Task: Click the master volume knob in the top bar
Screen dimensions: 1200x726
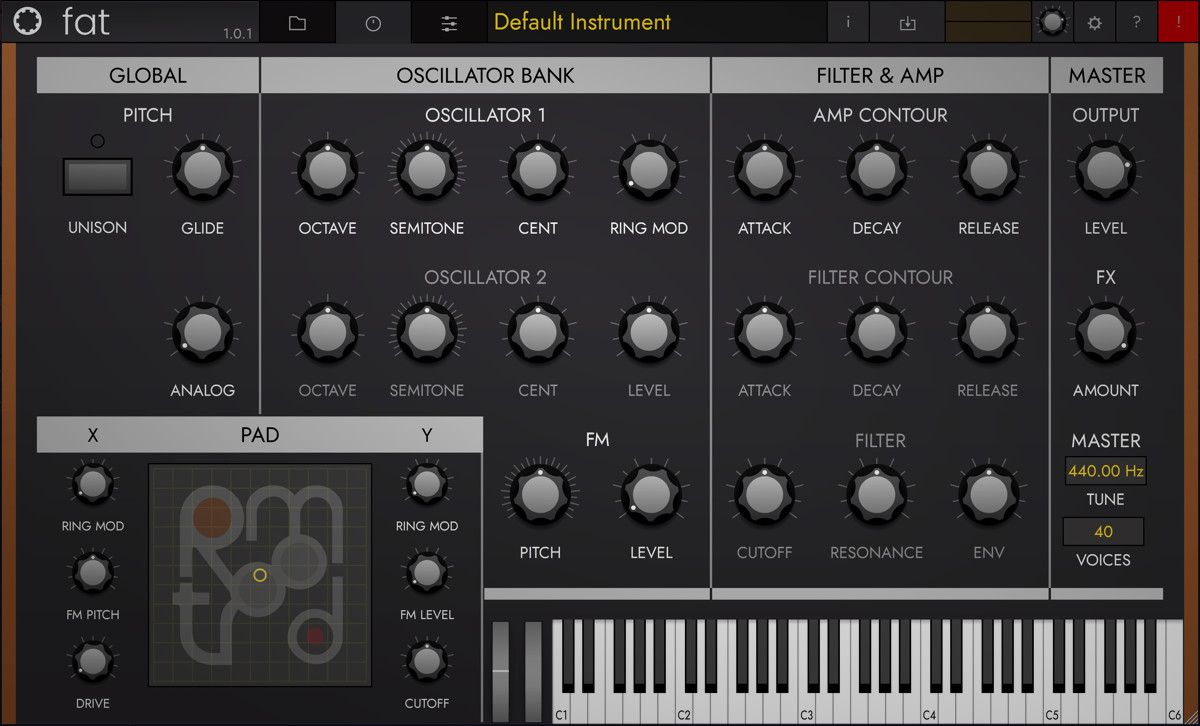Action: [x=1052, y=21]
